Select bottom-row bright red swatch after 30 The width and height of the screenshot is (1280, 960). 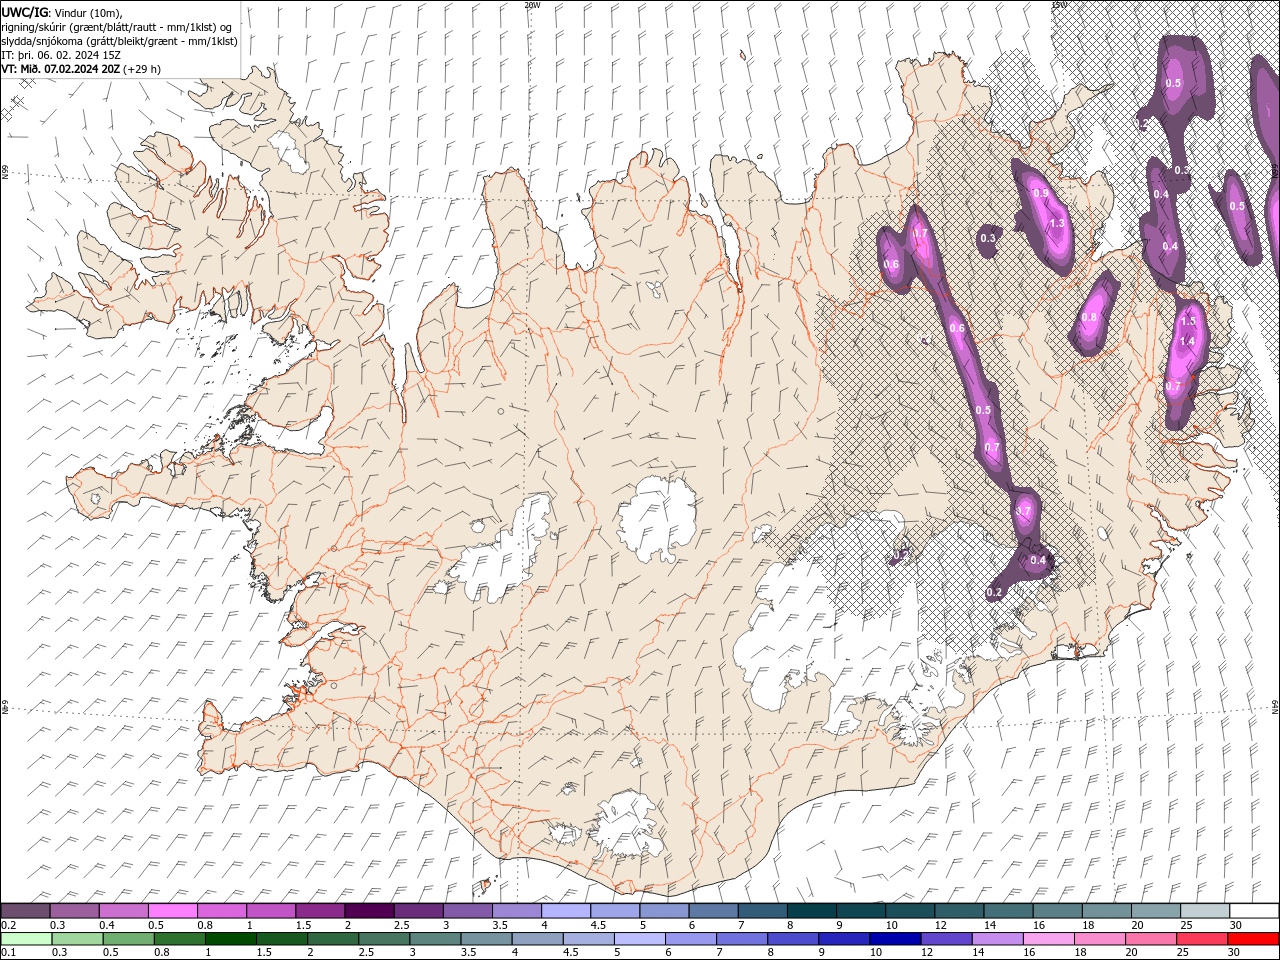pos(1253,939)
